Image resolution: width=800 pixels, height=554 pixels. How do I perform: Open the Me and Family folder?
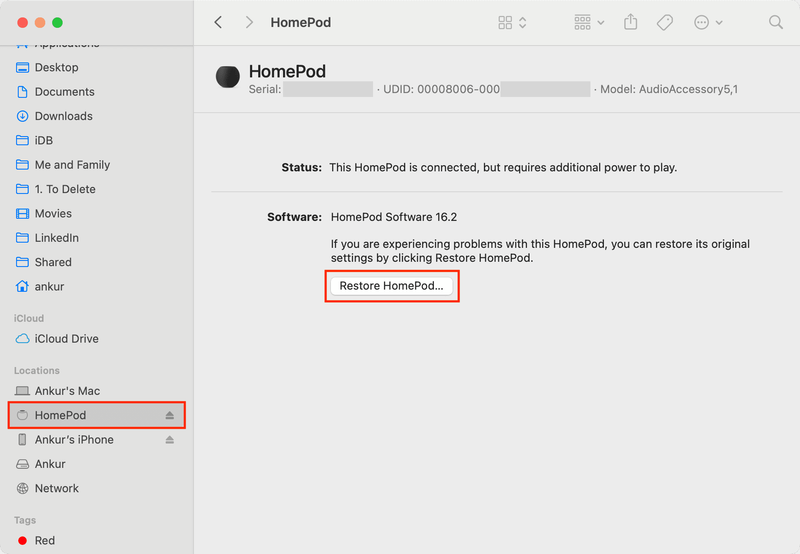click(x=97, y=165)
